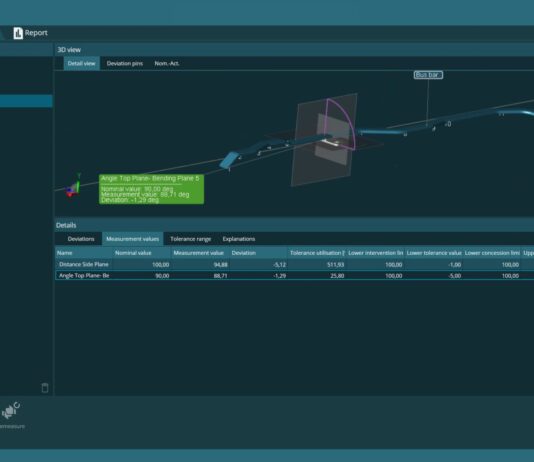The width and height of the screenshot is (534, 462).
Task: Click the remeasure icon at bottom left
Action: coord(11,411)
